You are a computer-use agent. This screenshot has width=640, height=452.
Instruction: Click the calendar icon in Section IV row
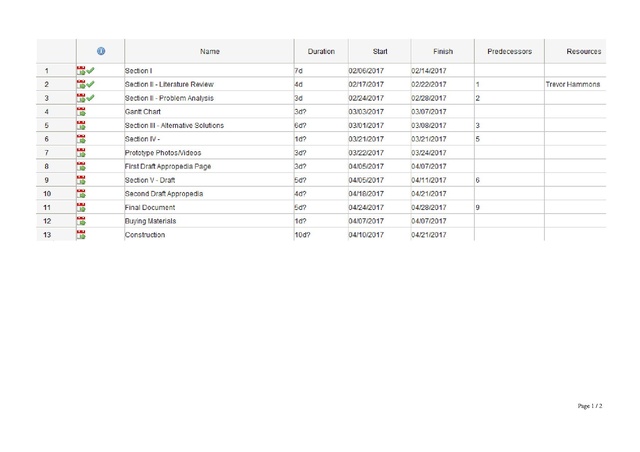pyautogui.click(x=81, y=139)
